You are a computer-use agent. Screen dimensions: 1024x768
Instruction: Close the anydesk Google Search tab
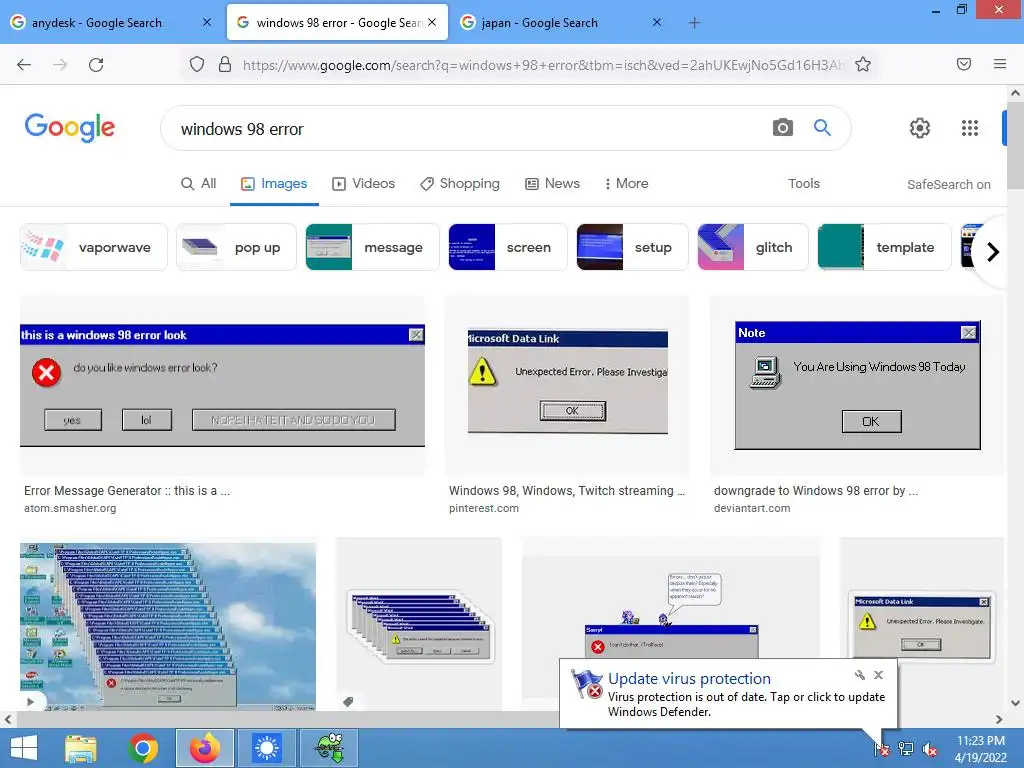(207, 22)
